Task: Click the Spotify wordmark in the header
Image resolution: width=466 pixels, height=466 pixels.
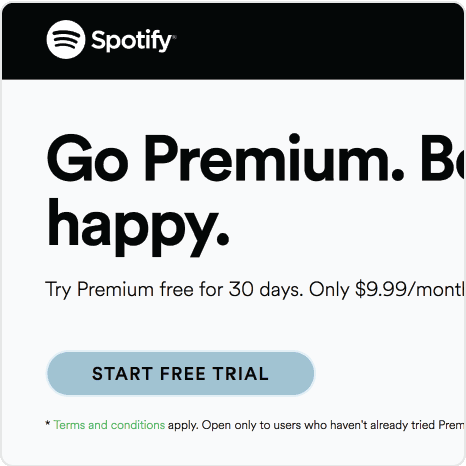Action: click(131, 41)
